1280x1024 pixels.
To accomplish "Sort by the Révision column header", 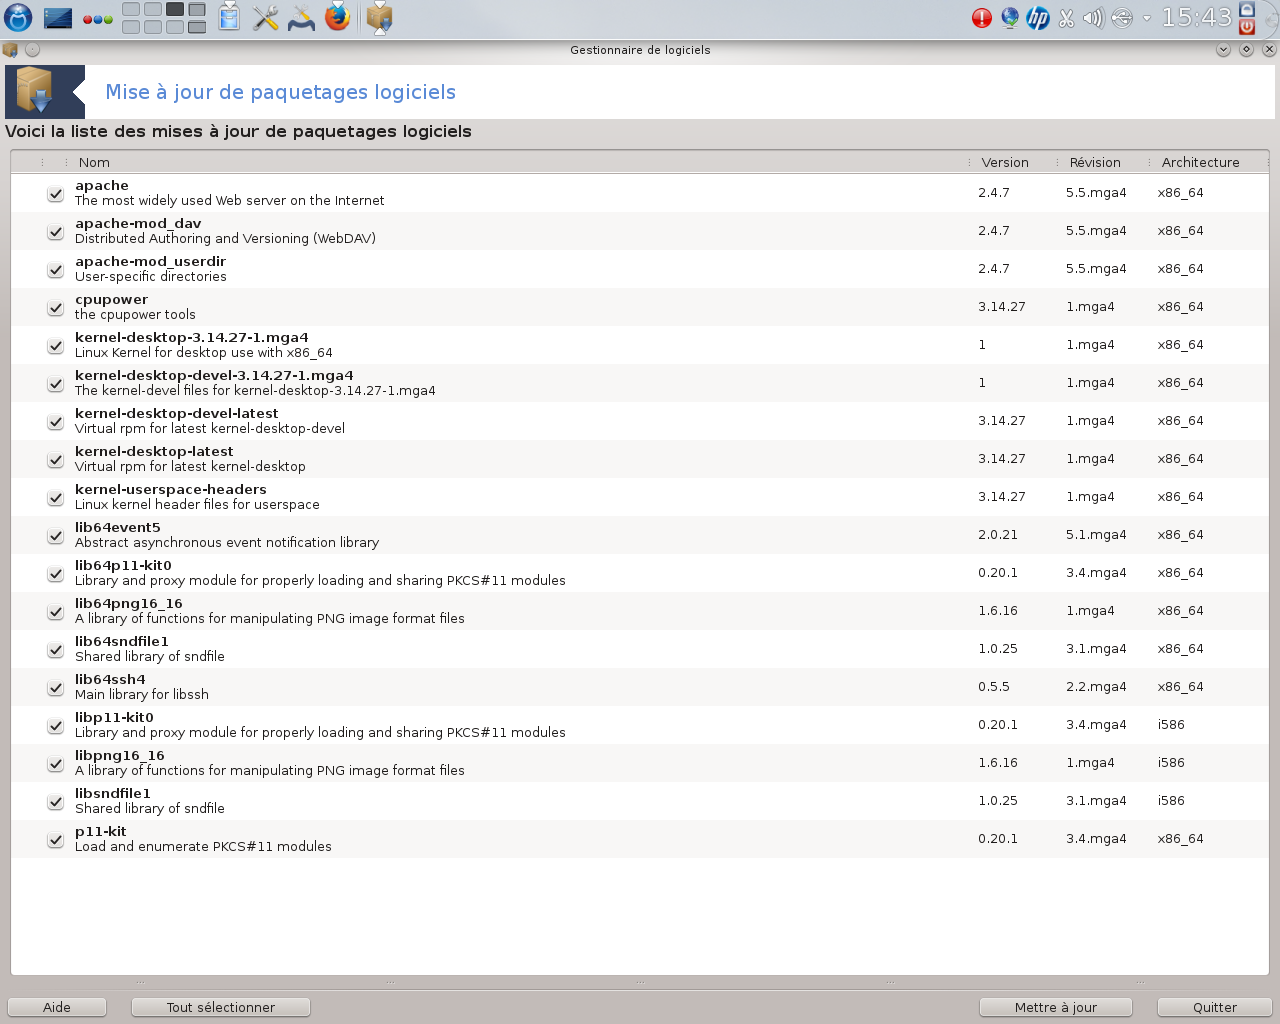I will tap(1095, 162).
